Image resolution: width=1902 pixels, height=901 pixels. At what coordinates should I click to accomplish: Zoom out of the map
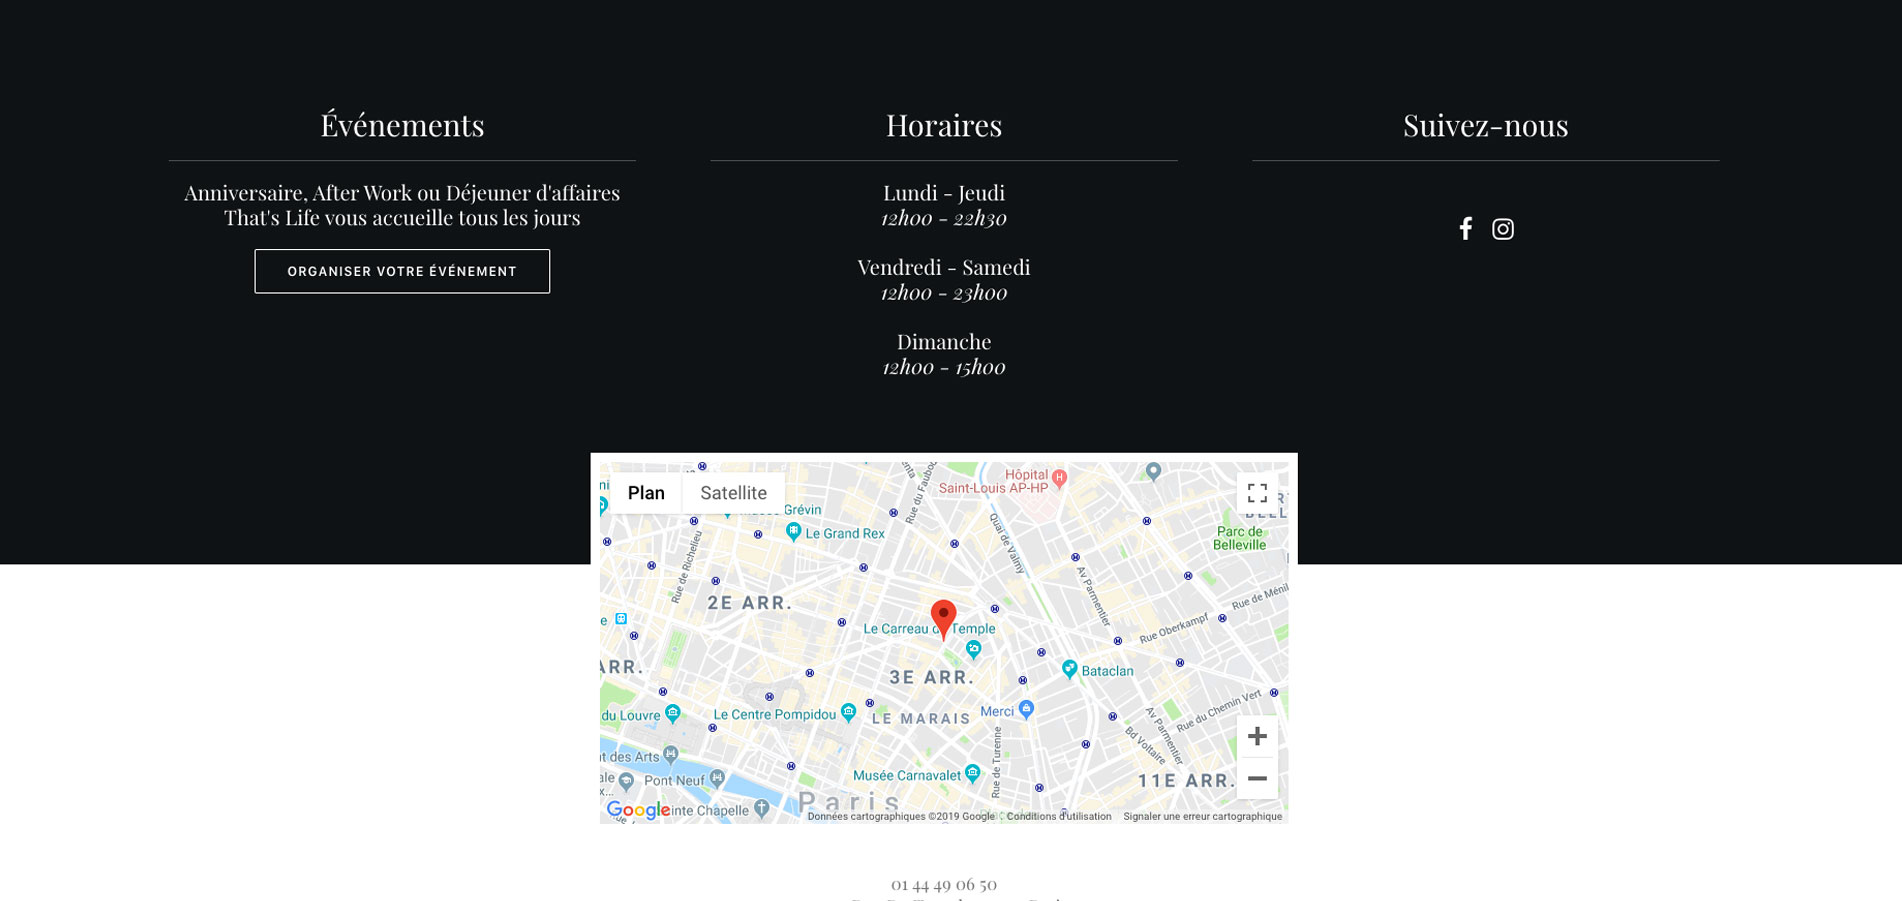coord(1257,778)
